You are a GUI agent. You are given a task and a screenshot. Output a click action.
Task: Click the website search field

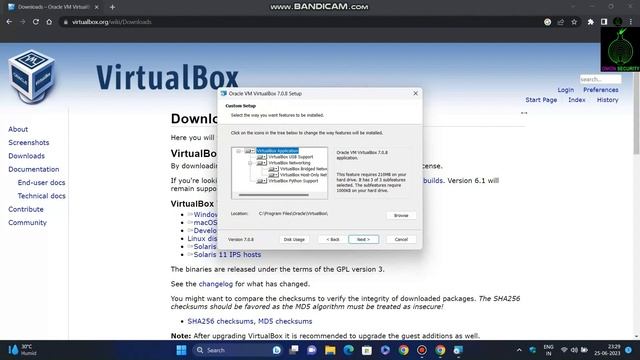click(x=600, y=79)
